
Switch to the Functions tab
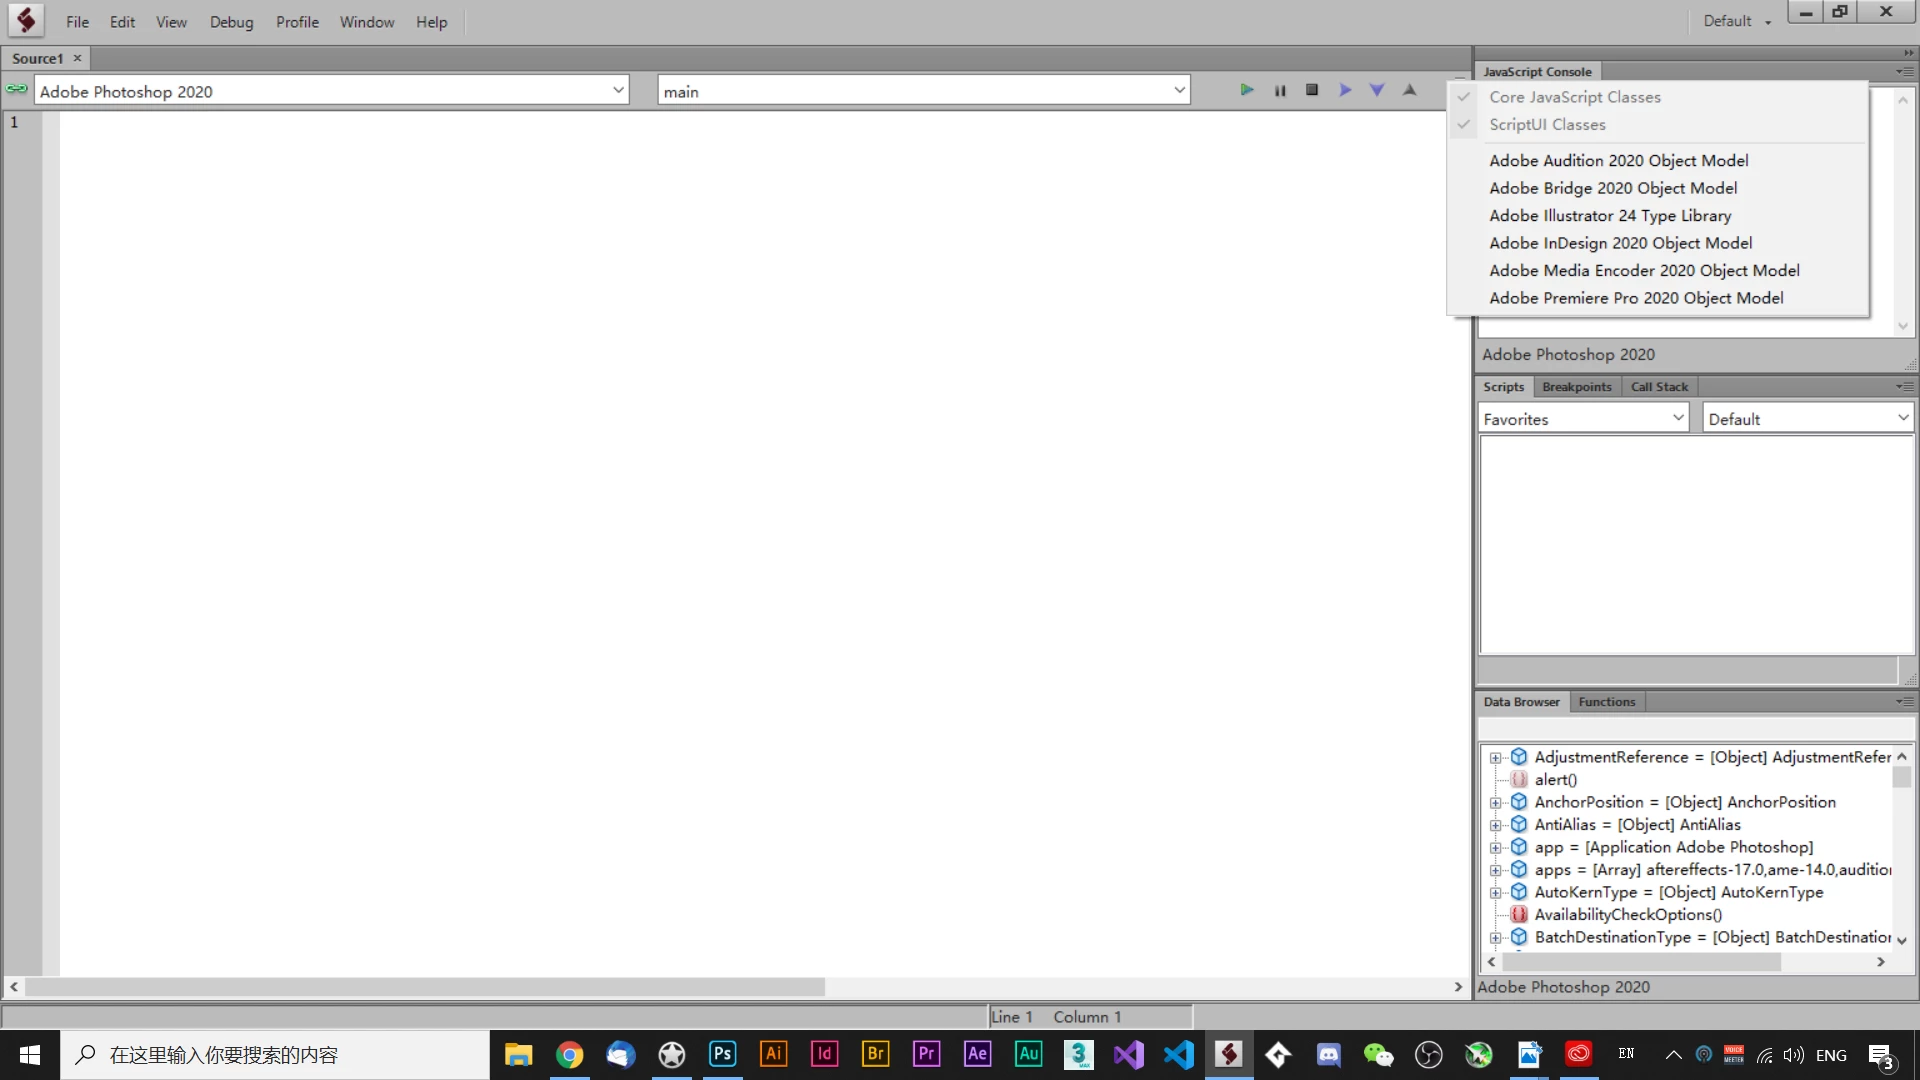[1606, 702]
